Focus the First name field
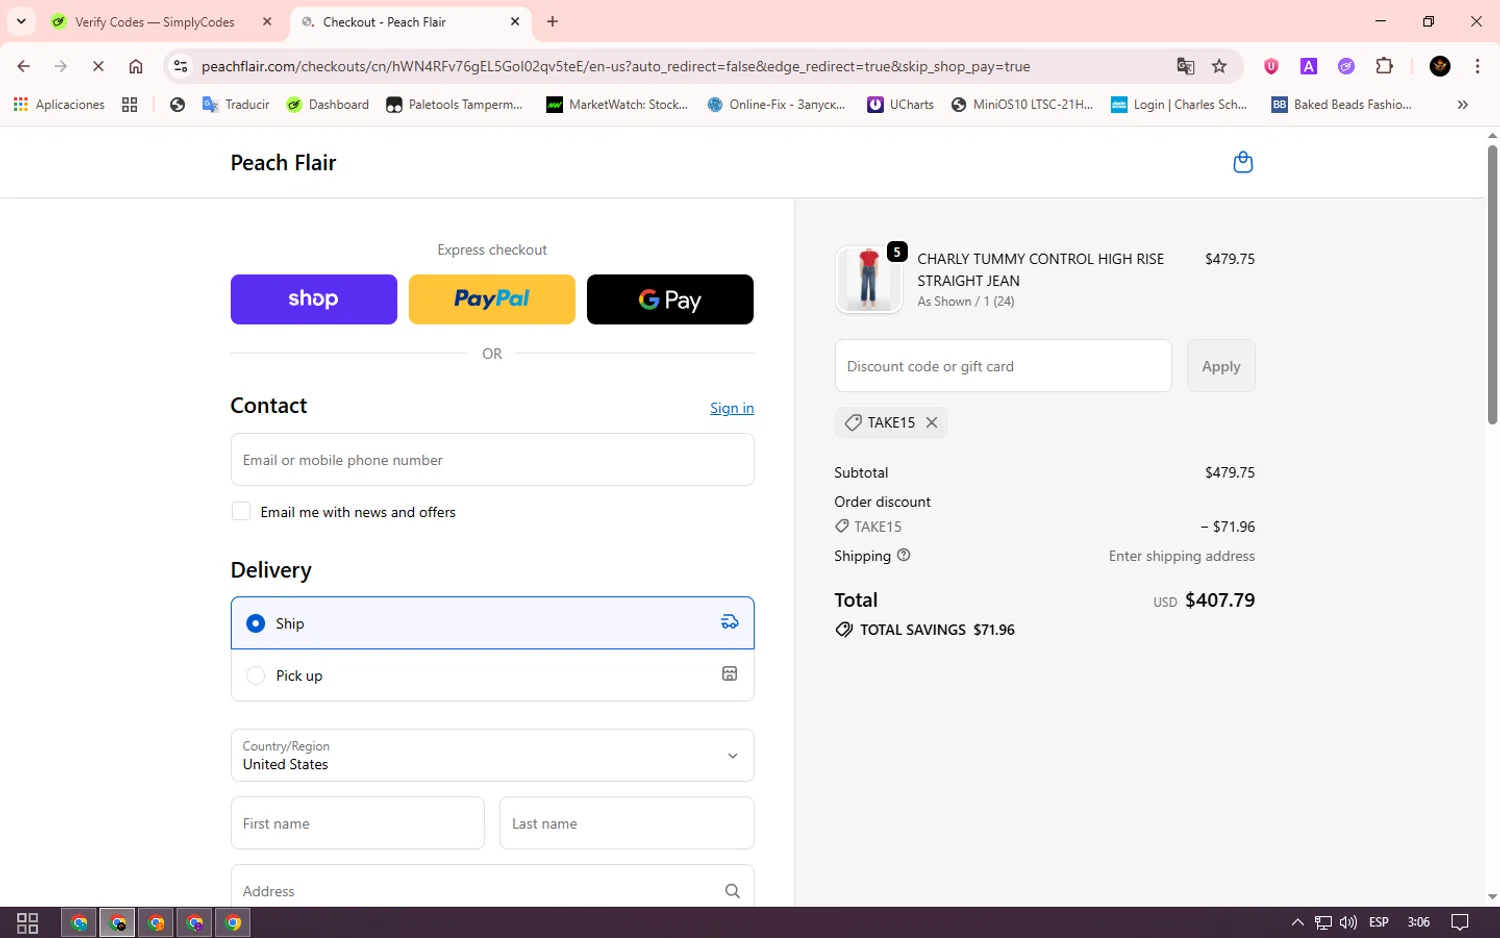 point(357,823)
